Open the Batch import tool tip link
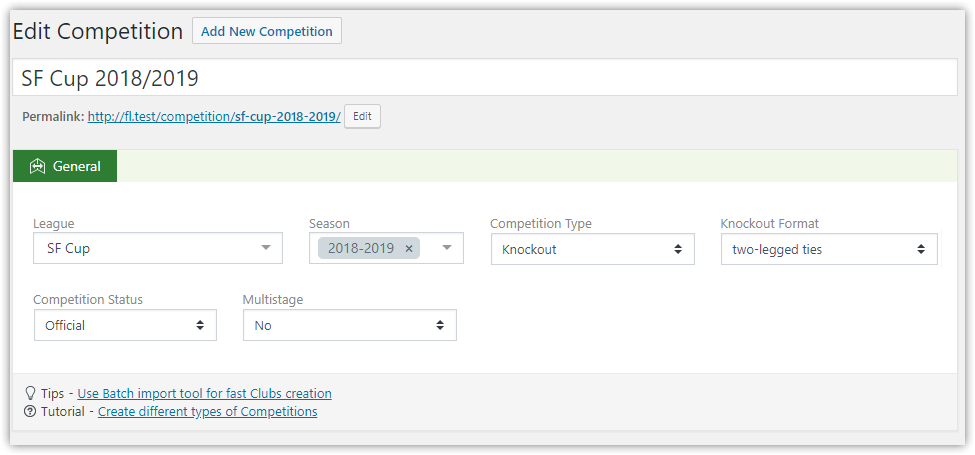The width and height of the screenshot is (975, 455). pyautogui.click(x=205, y=393)
